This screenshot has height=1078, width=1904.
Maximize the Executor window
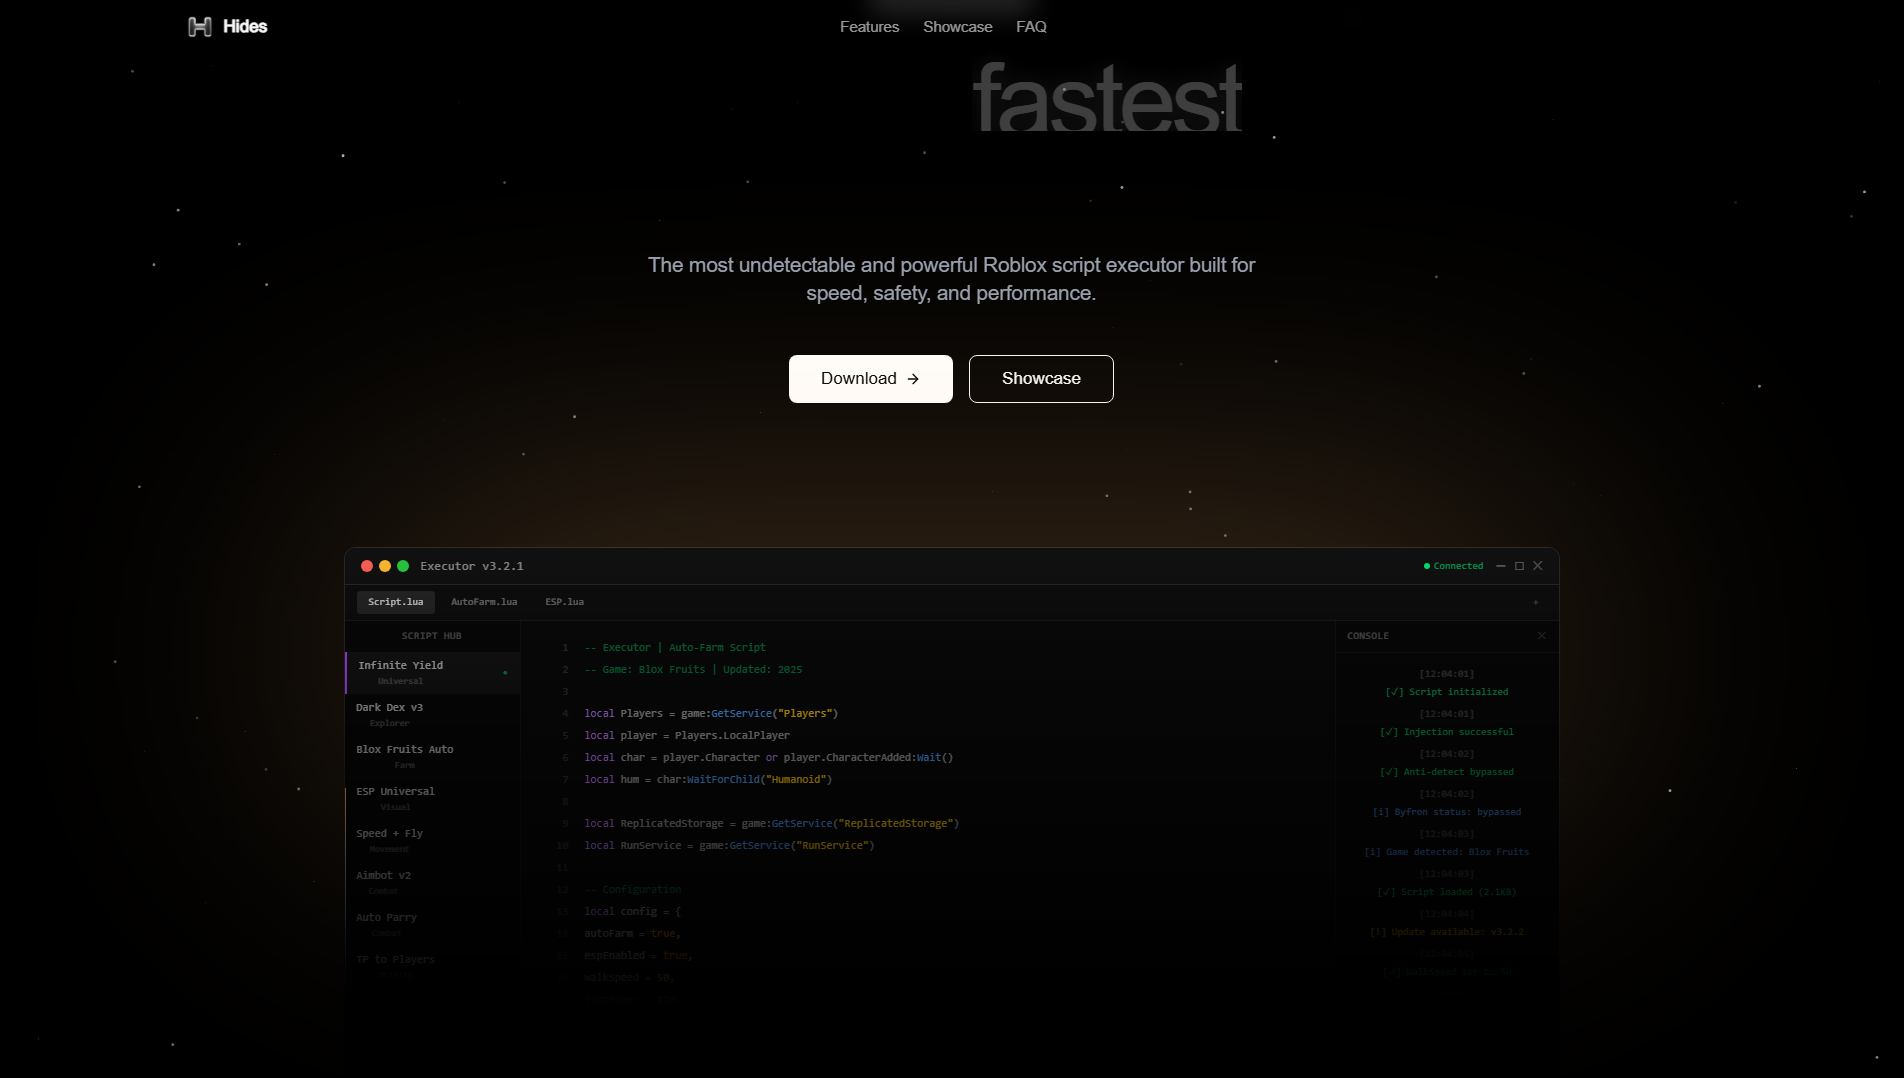point(1519,566)
